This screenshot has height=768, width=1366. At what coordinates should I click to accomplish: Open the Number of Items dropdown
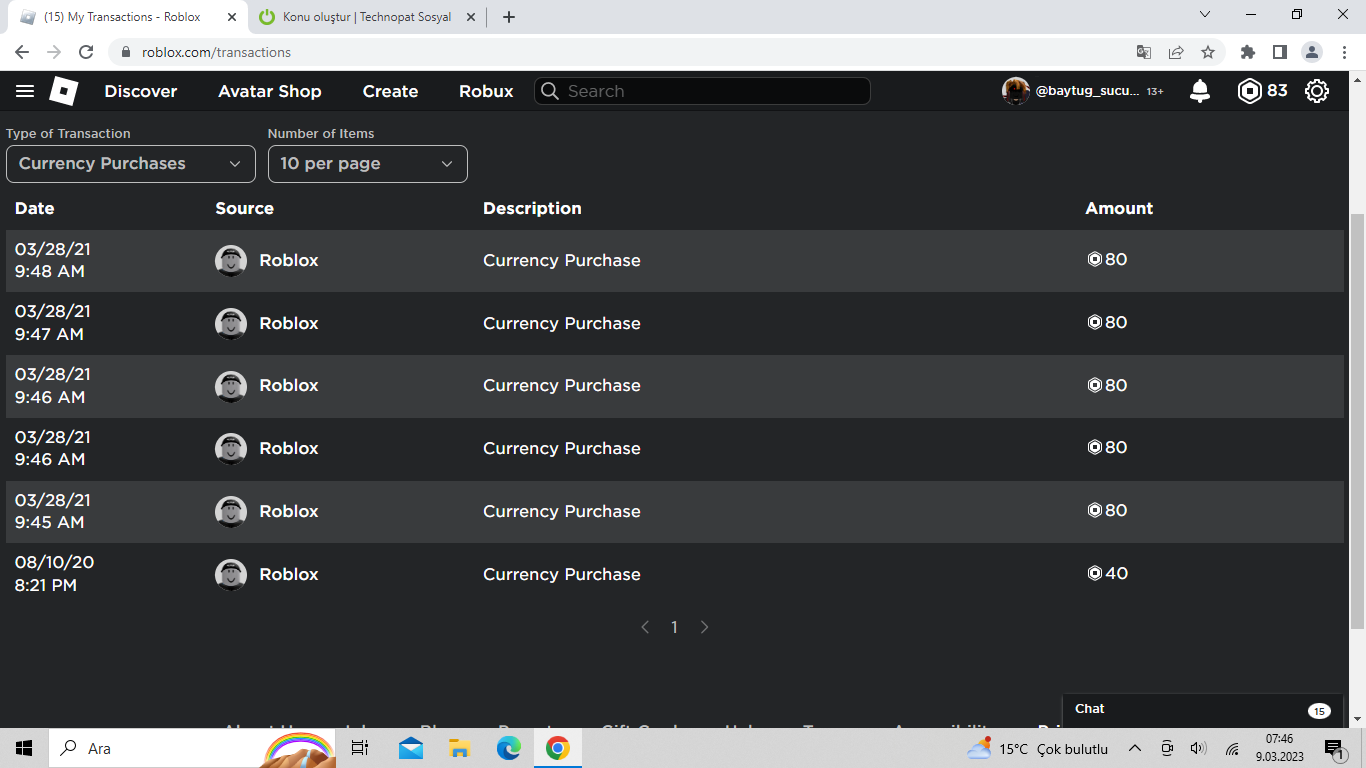pyautogui.click(x=367, y=164)
